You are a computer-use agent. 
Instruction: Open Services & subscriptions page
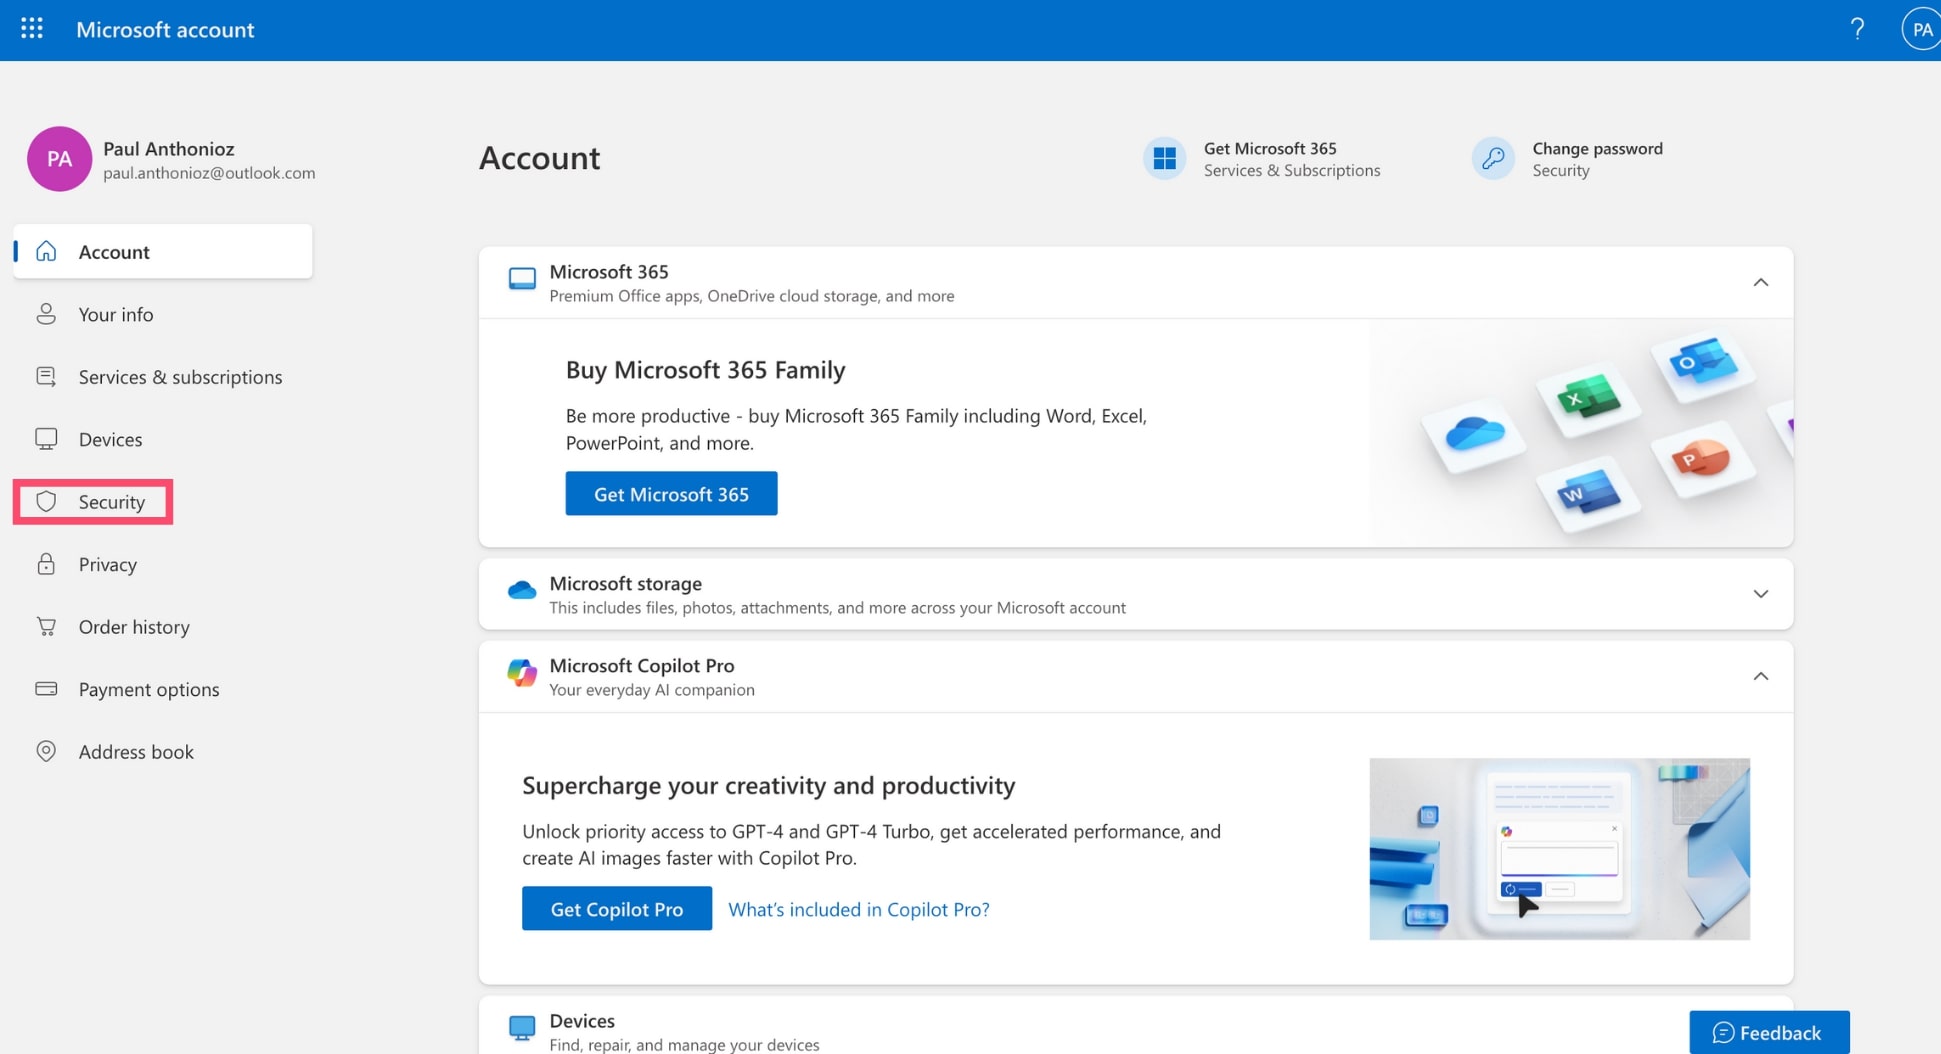tap(181, 377)
